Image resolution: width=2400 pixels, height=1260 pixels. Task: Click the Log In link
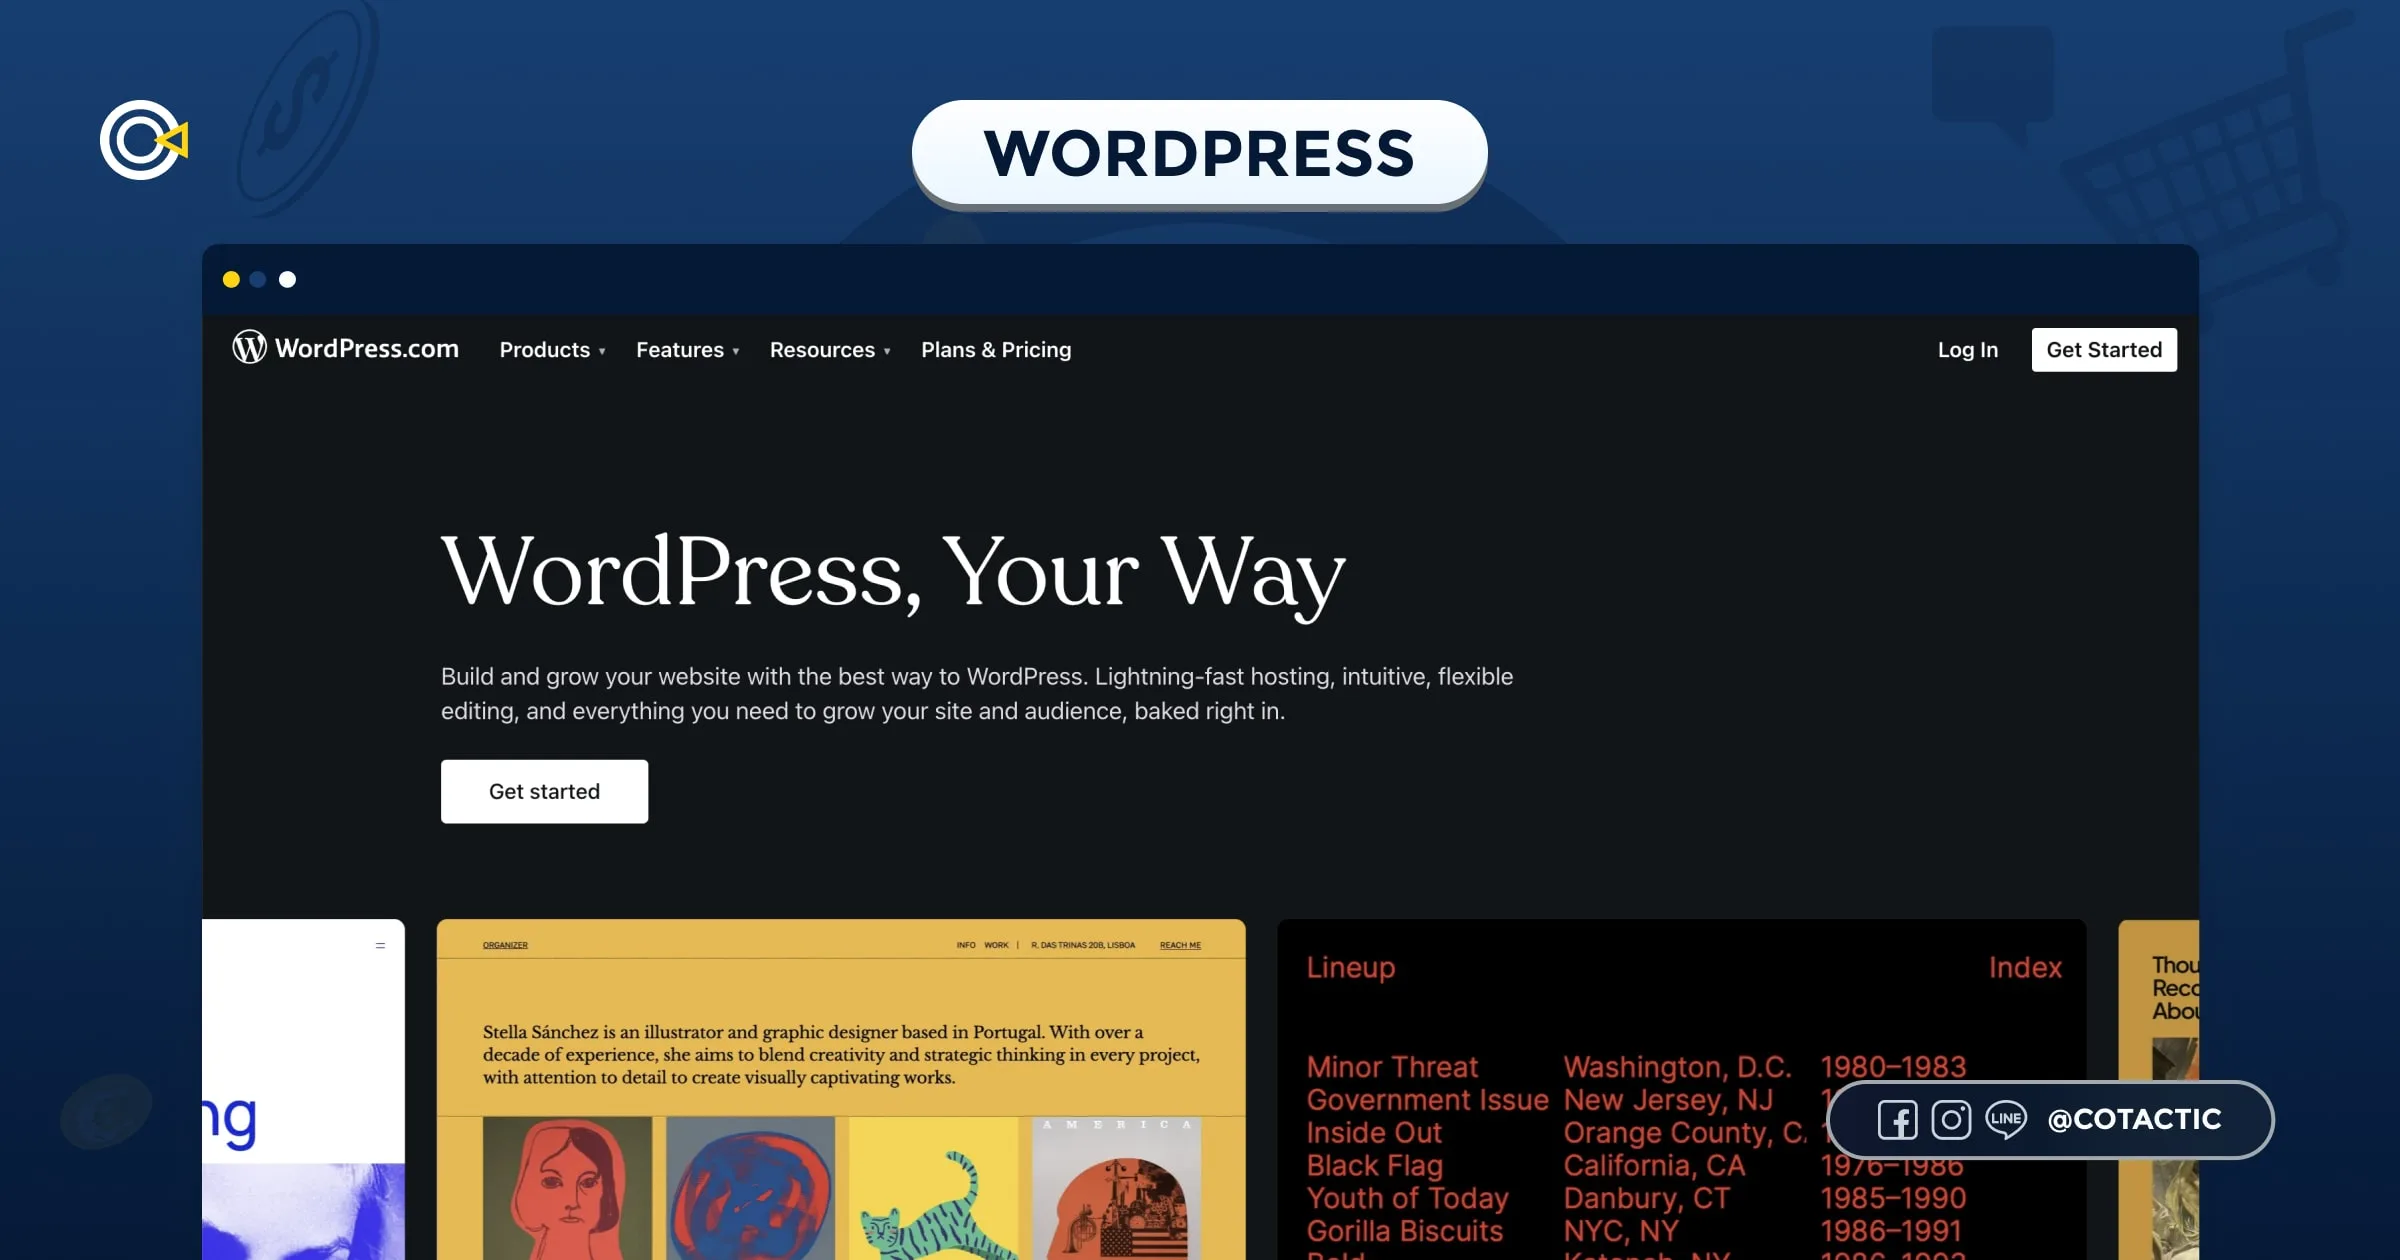click(x=1967, y=349)
